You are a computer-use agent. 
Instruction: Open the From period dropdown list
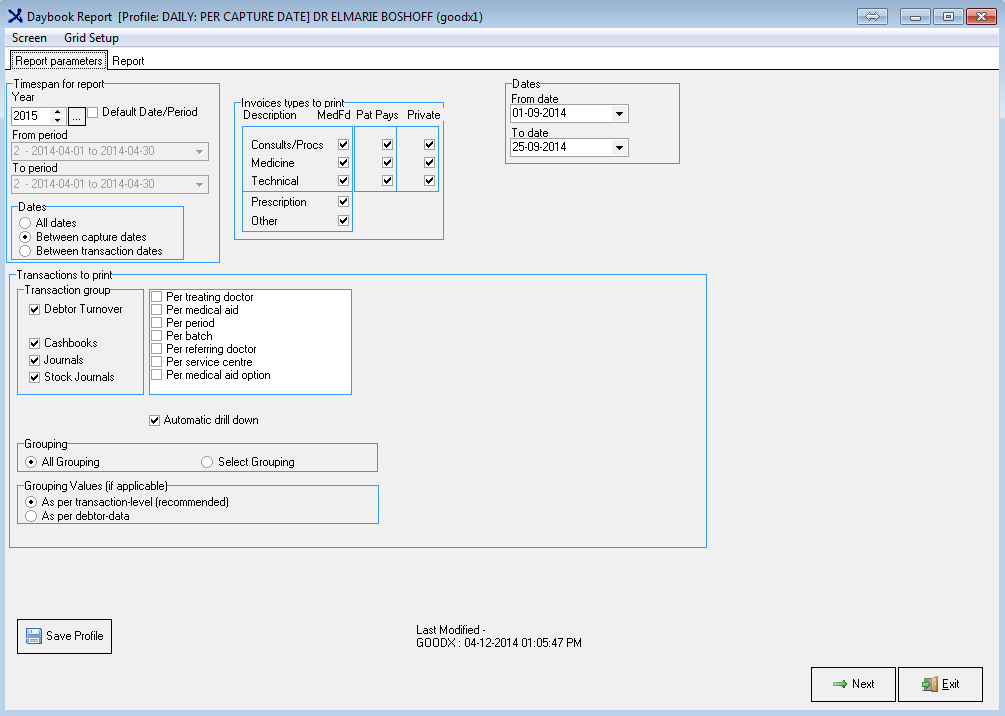point(200,152)
